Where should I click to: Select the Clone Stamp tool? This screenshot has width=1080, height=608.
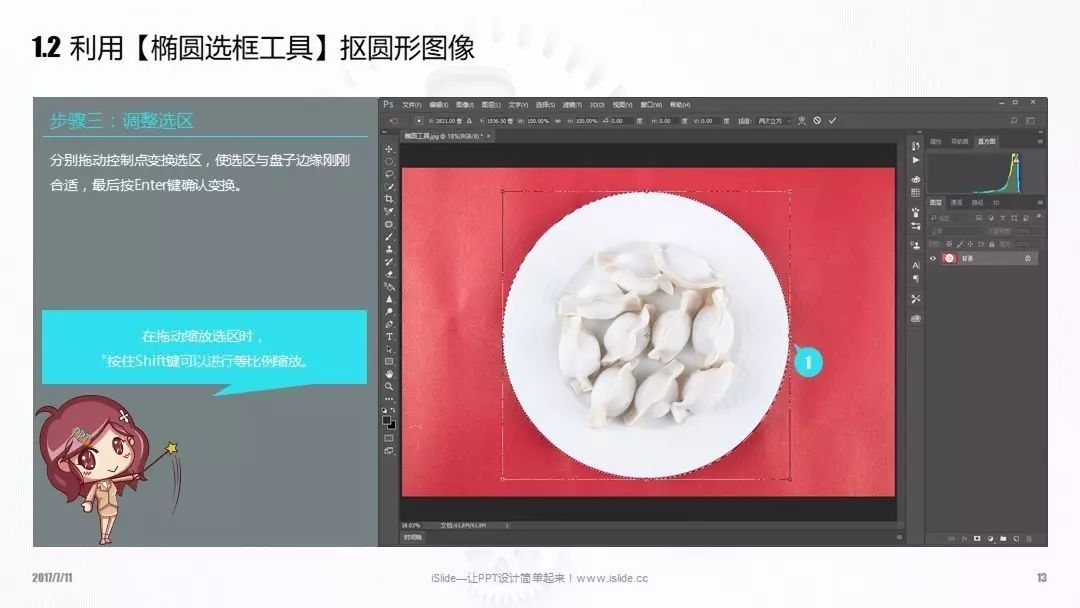coord(389,249)
